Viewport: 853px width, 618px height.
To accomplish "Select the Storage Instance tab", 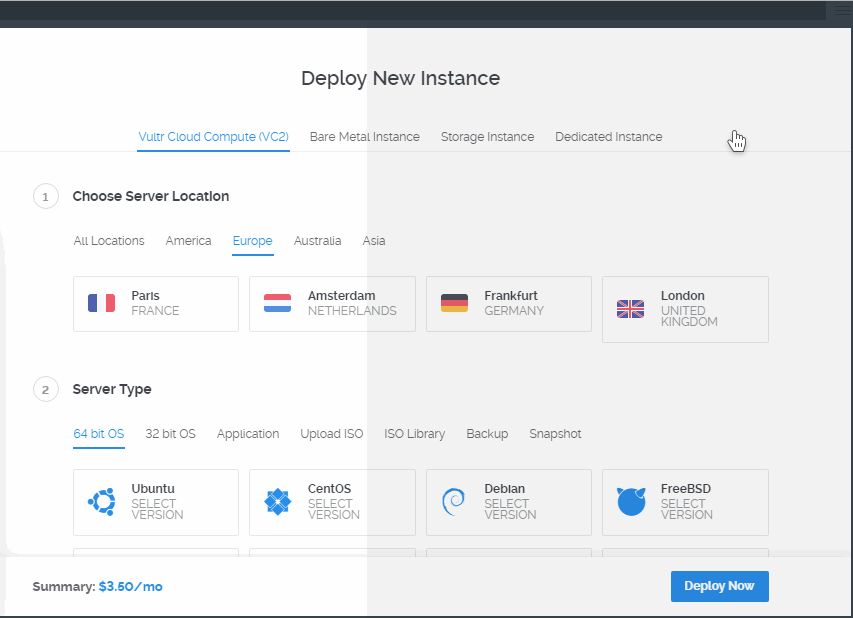I will (487, 137).
